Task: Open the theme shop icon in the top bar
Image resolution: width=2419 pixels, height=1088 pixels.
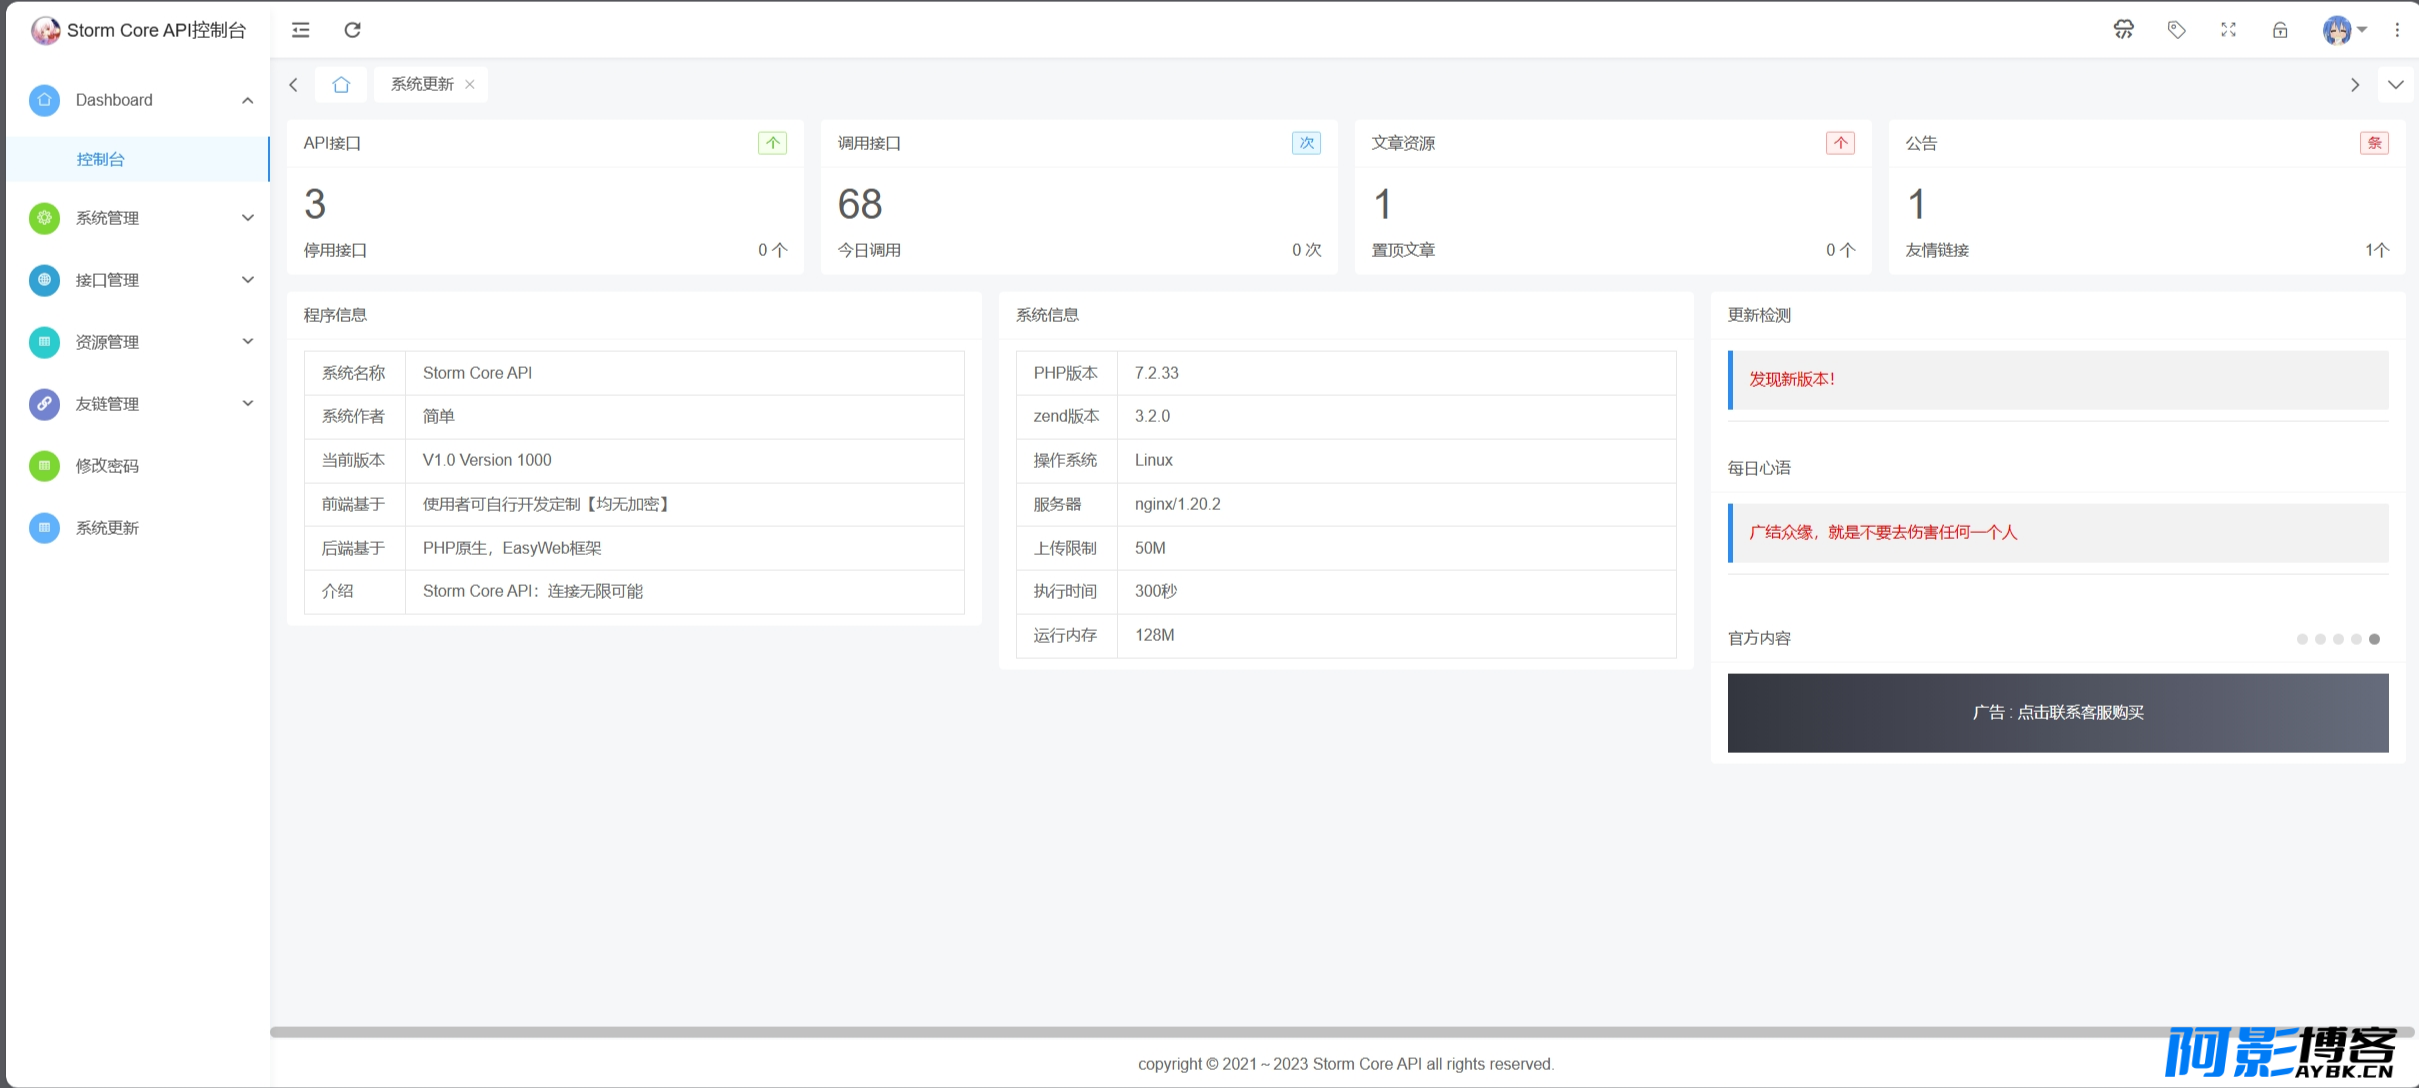Action: pos(2124,30)
